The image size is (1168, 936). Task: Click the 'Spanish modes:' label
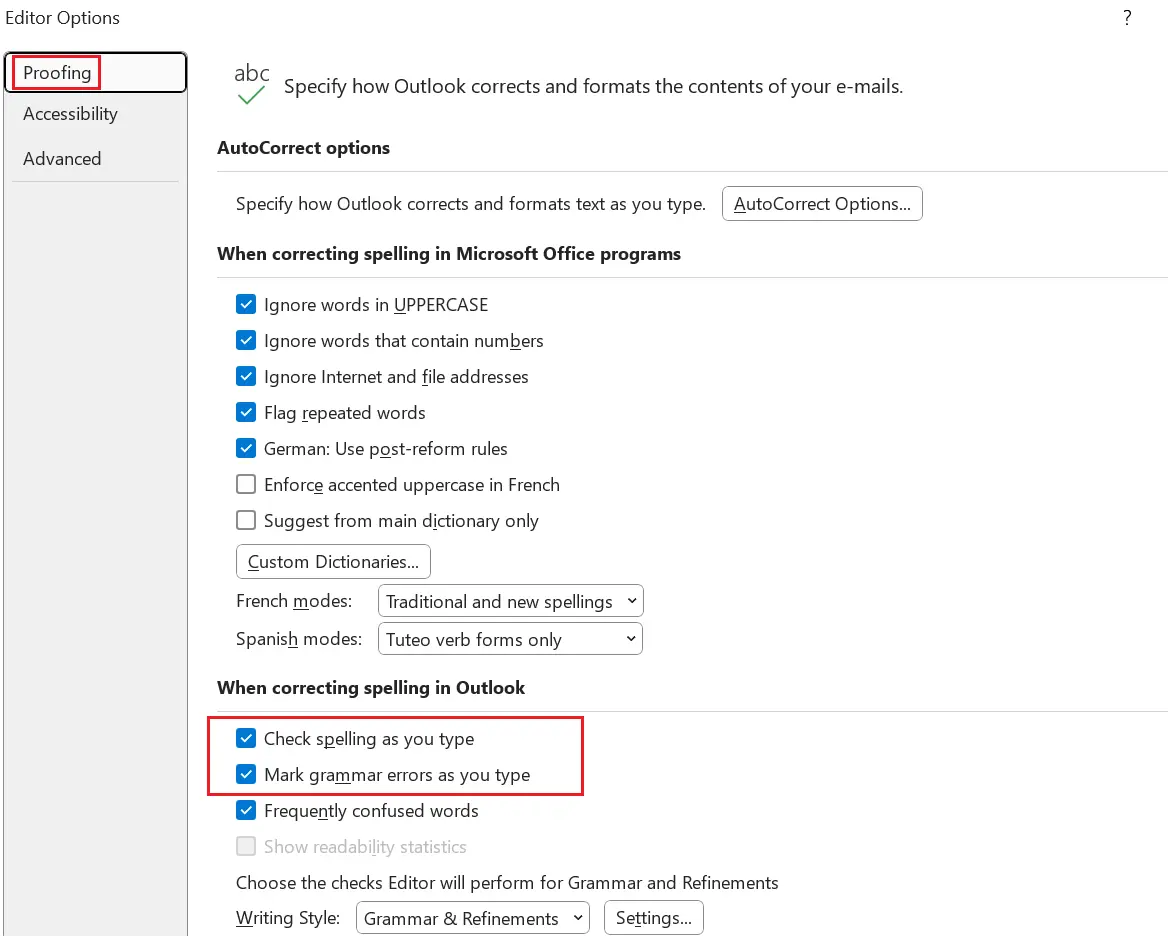pyautogui.click(x=299, y=639)
